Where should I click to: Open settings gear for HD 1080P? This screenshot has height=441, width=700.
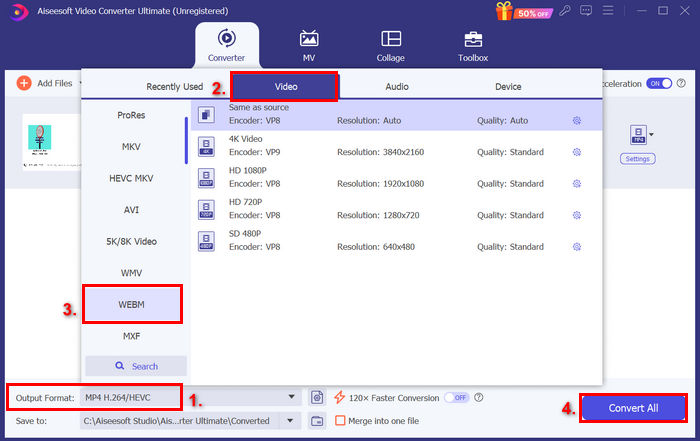[577, 183]
